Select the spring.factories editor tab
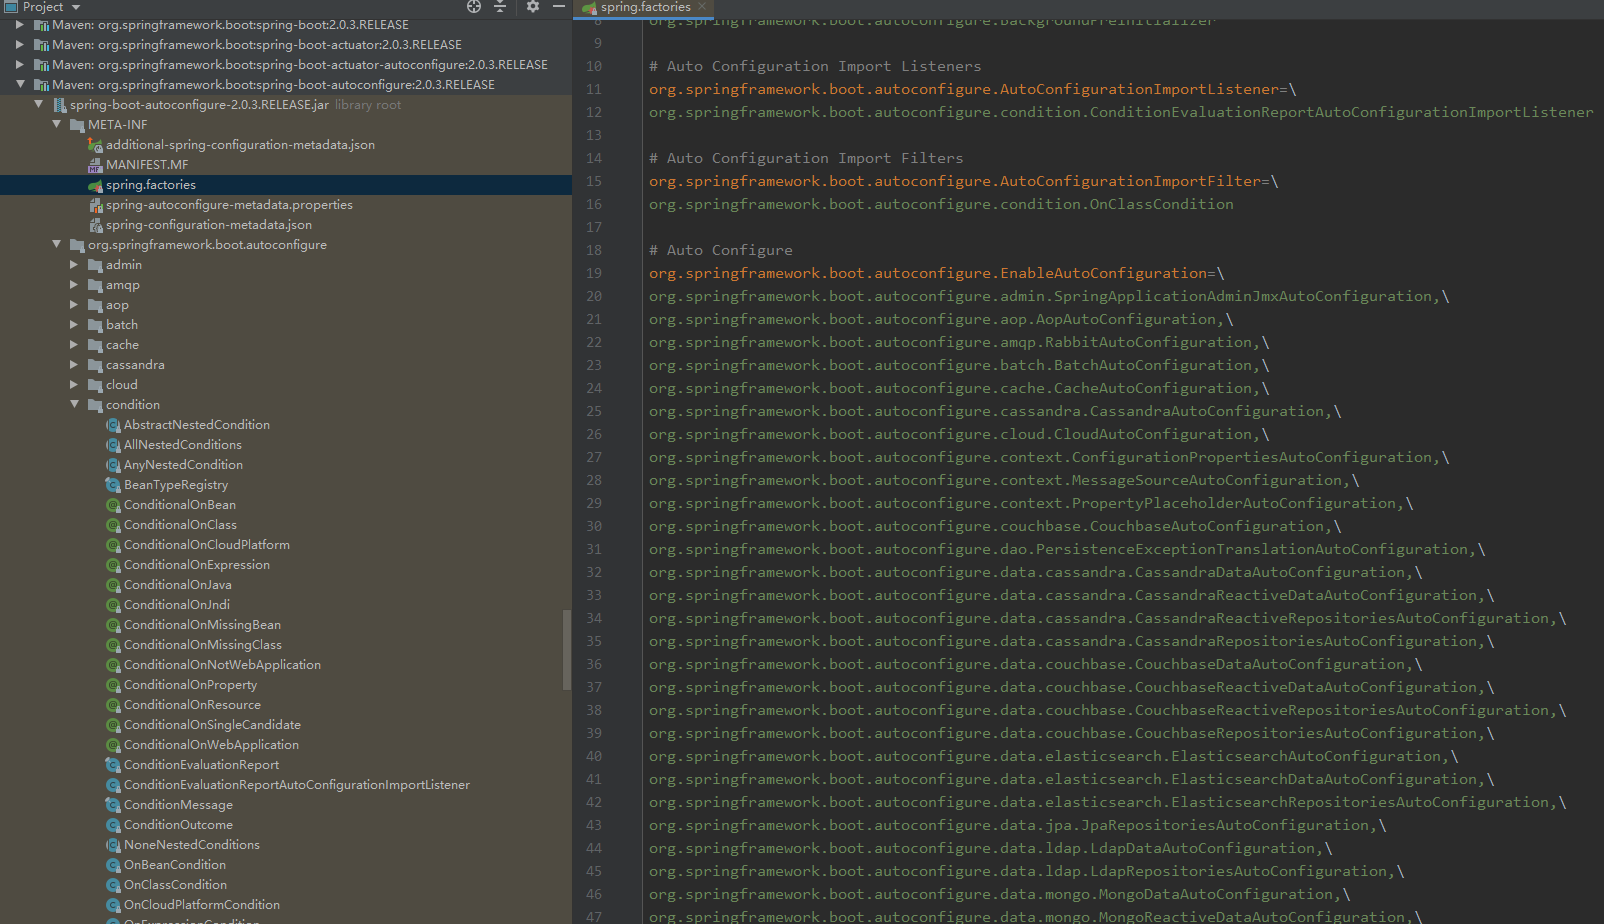 coord(645,7)
